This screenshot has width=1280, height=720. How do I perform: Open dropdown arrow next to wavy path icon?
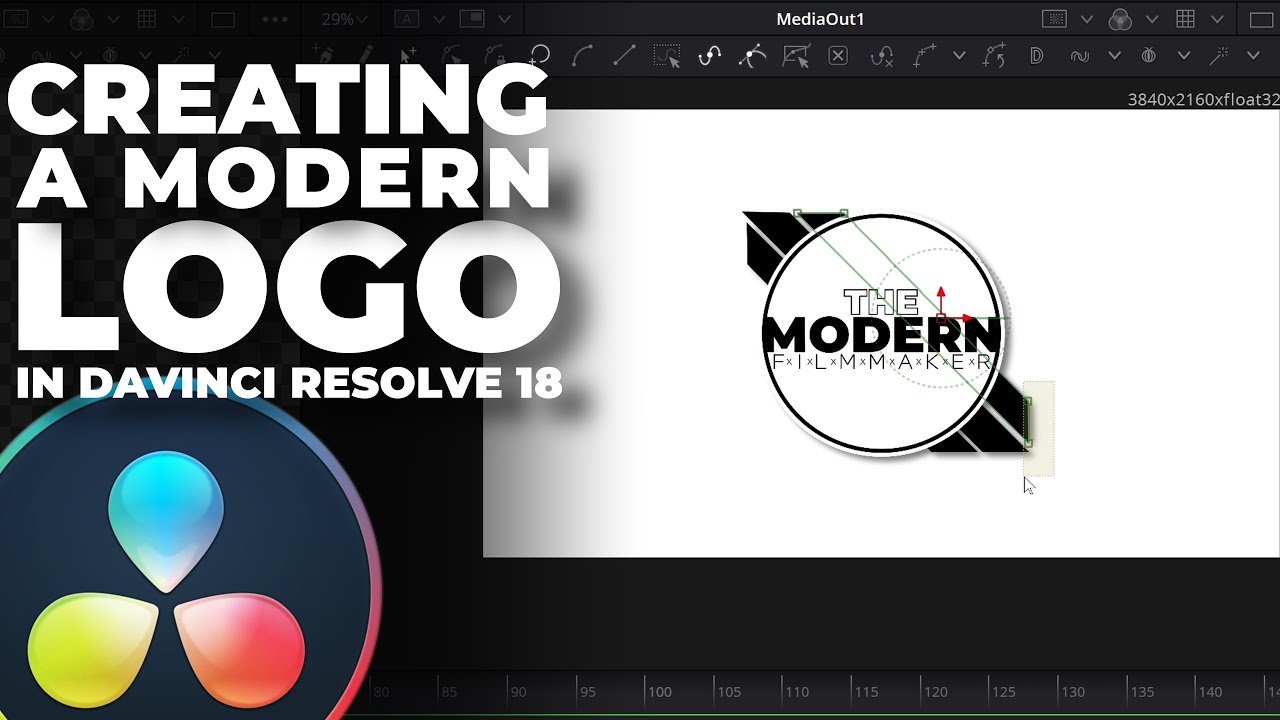[1114, 56]
